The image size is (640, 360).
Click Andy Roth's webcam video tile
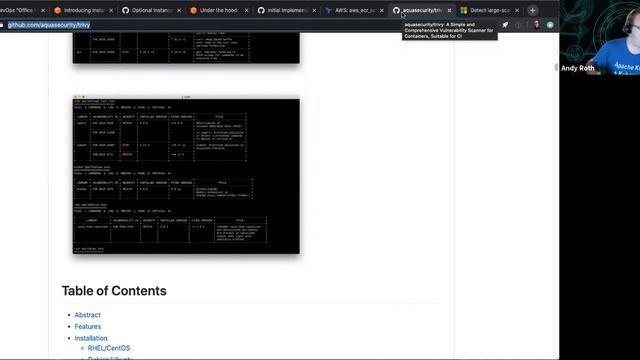click(x=600, y=38)
